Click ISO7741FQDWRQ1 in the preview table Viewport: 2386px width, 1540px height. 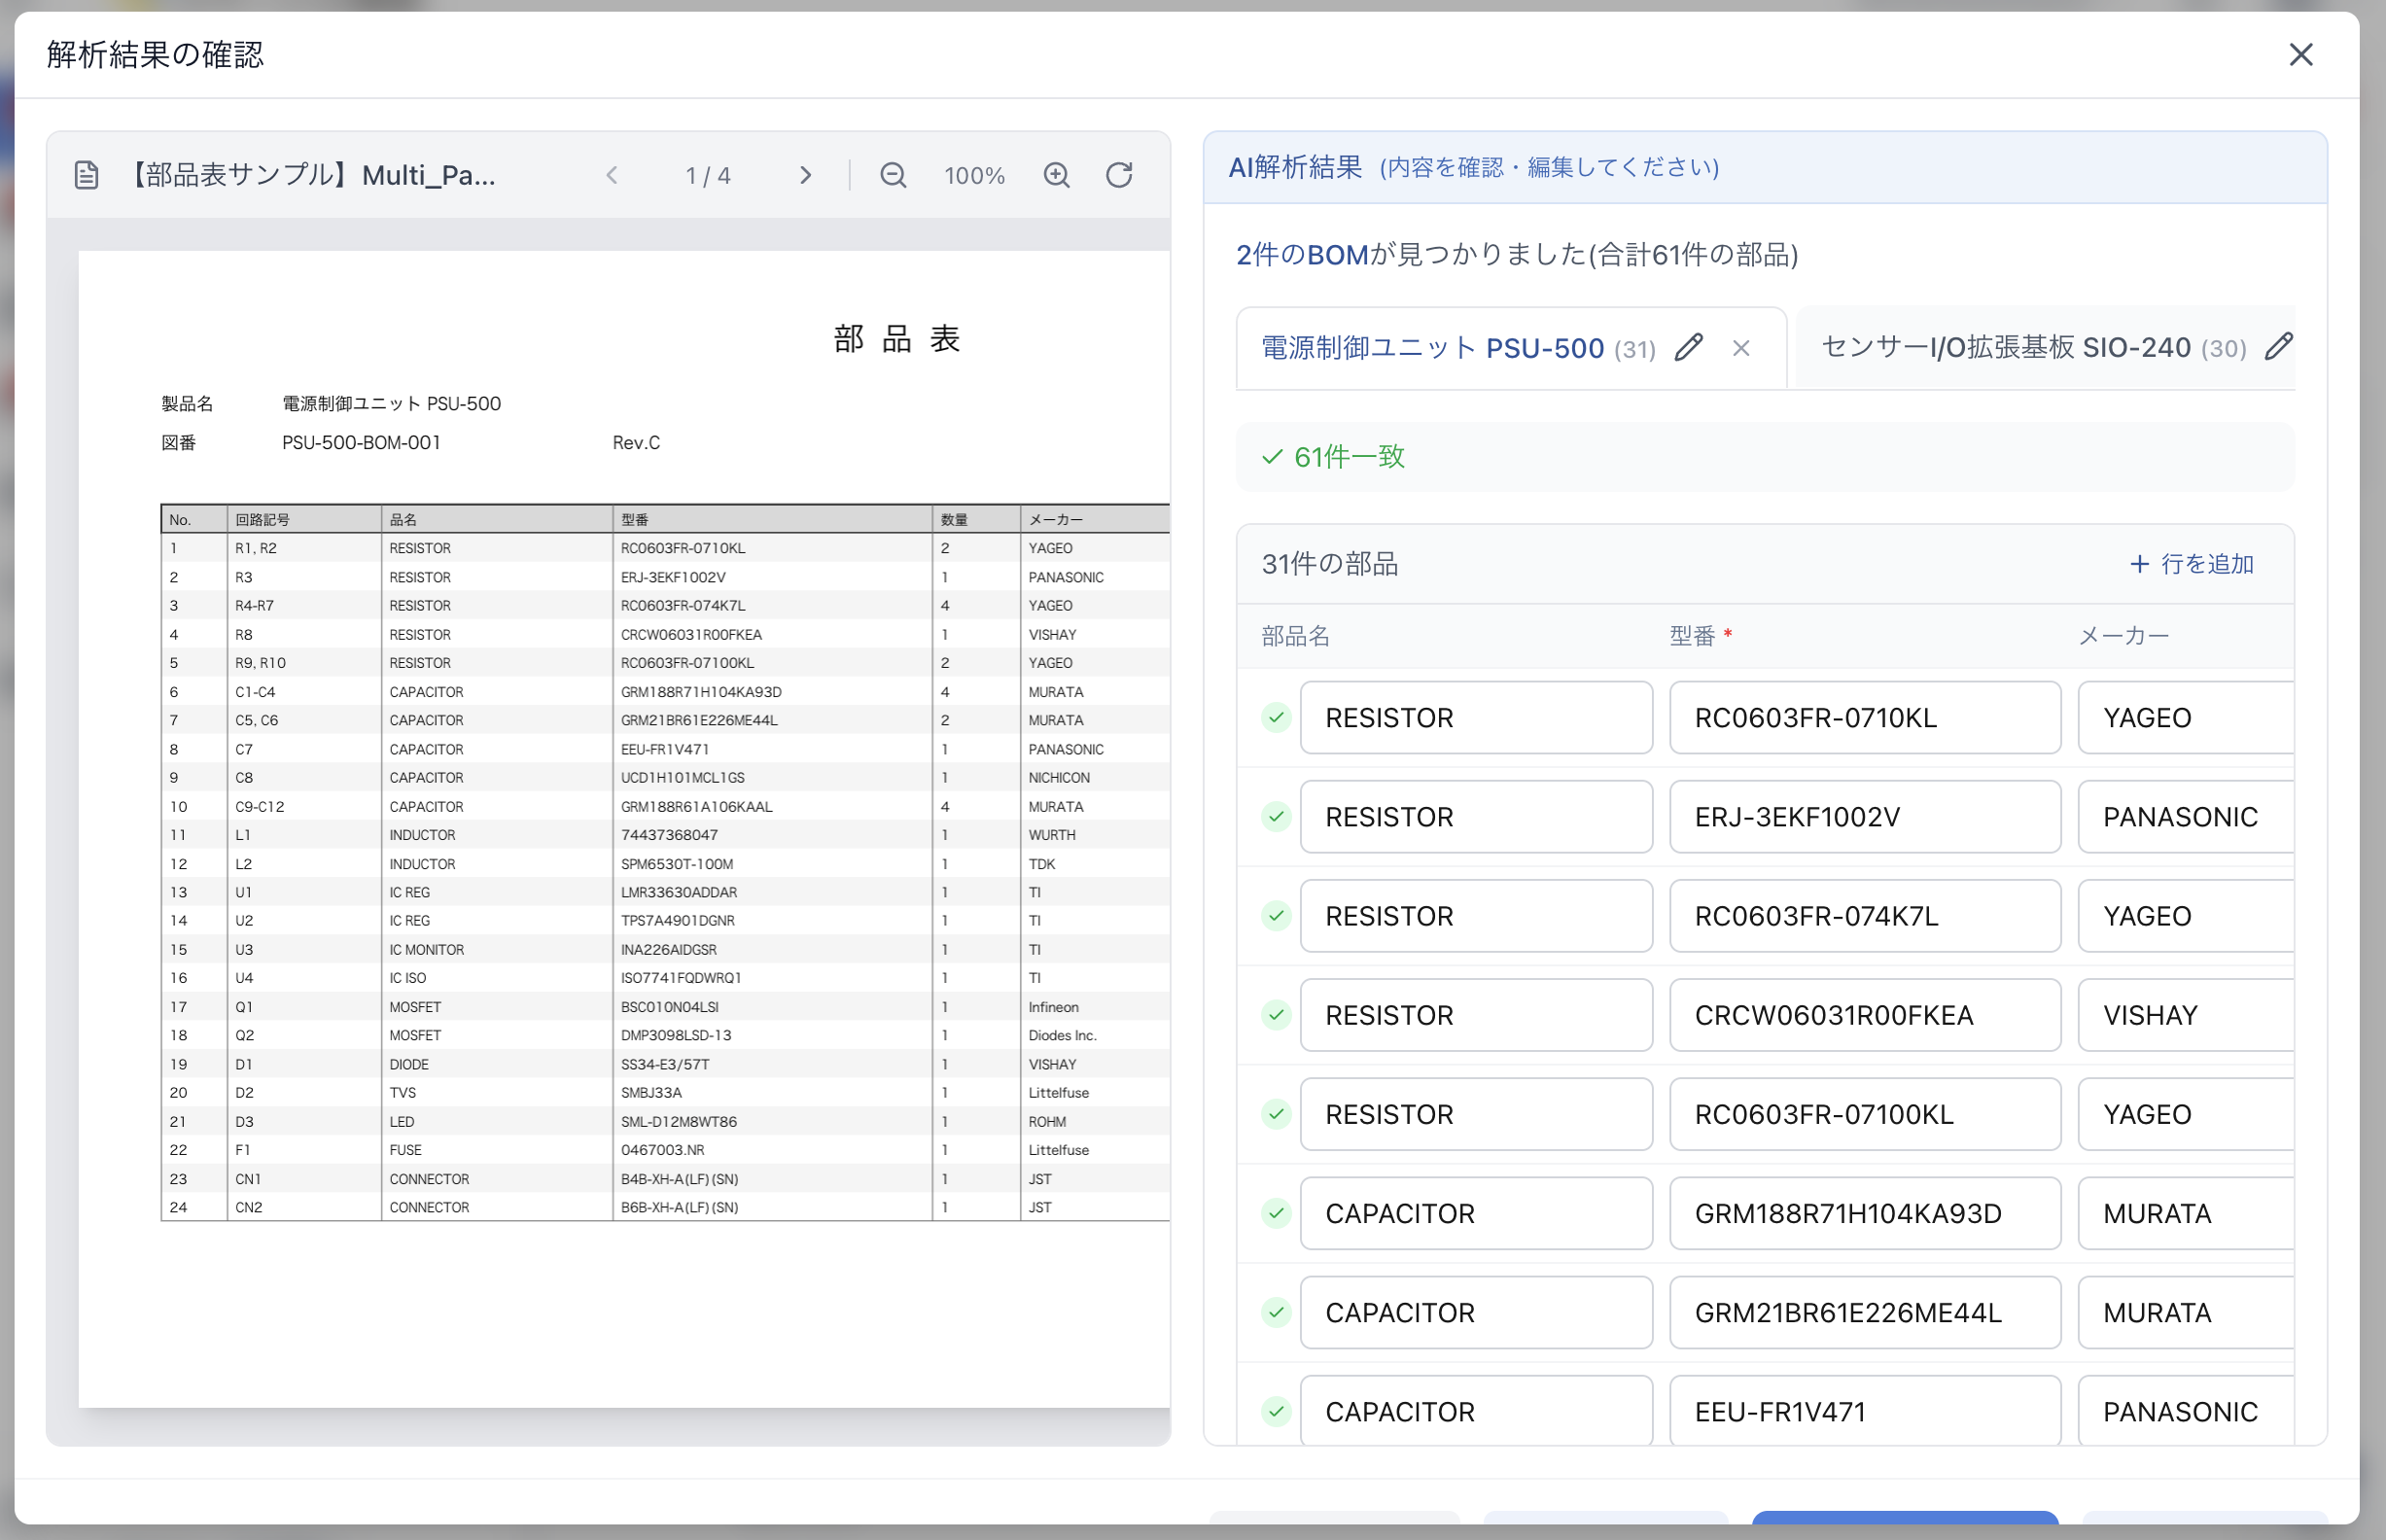681,977
